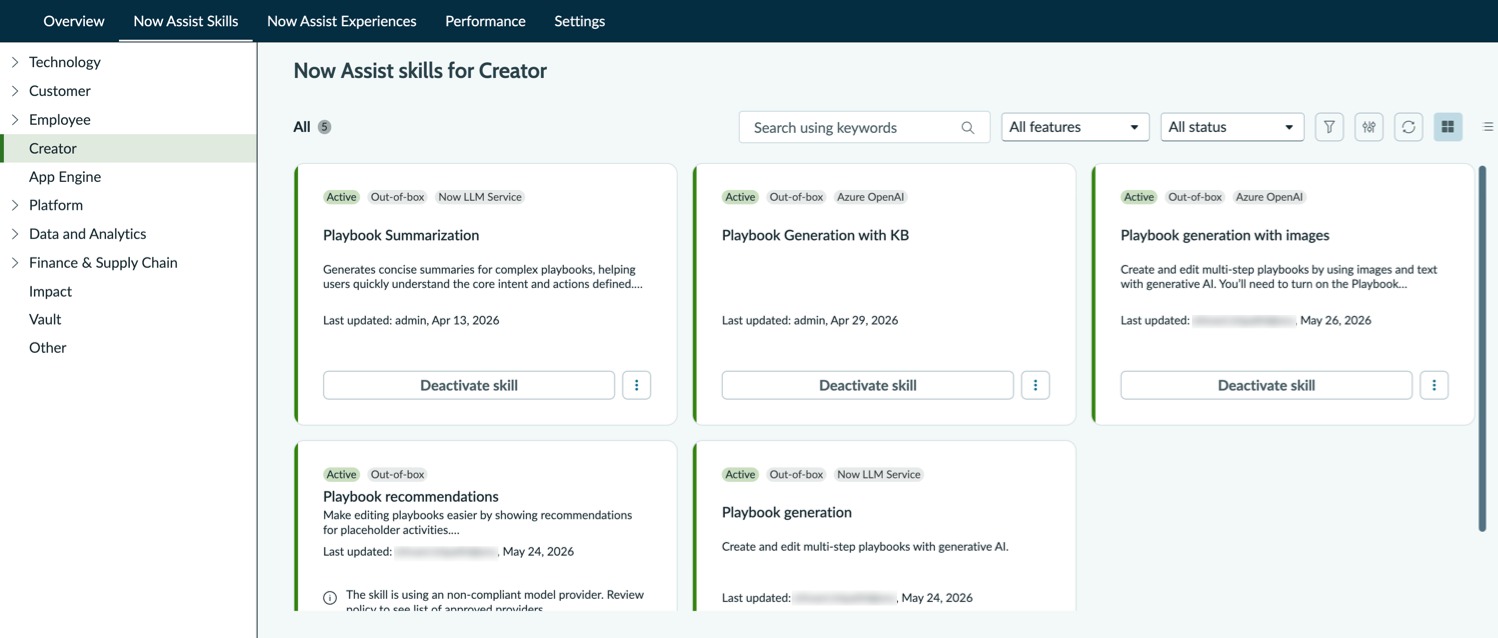Screen dimensions: 1498x638
Task: Switch to the Performance tab
Action: pos(485,21)
